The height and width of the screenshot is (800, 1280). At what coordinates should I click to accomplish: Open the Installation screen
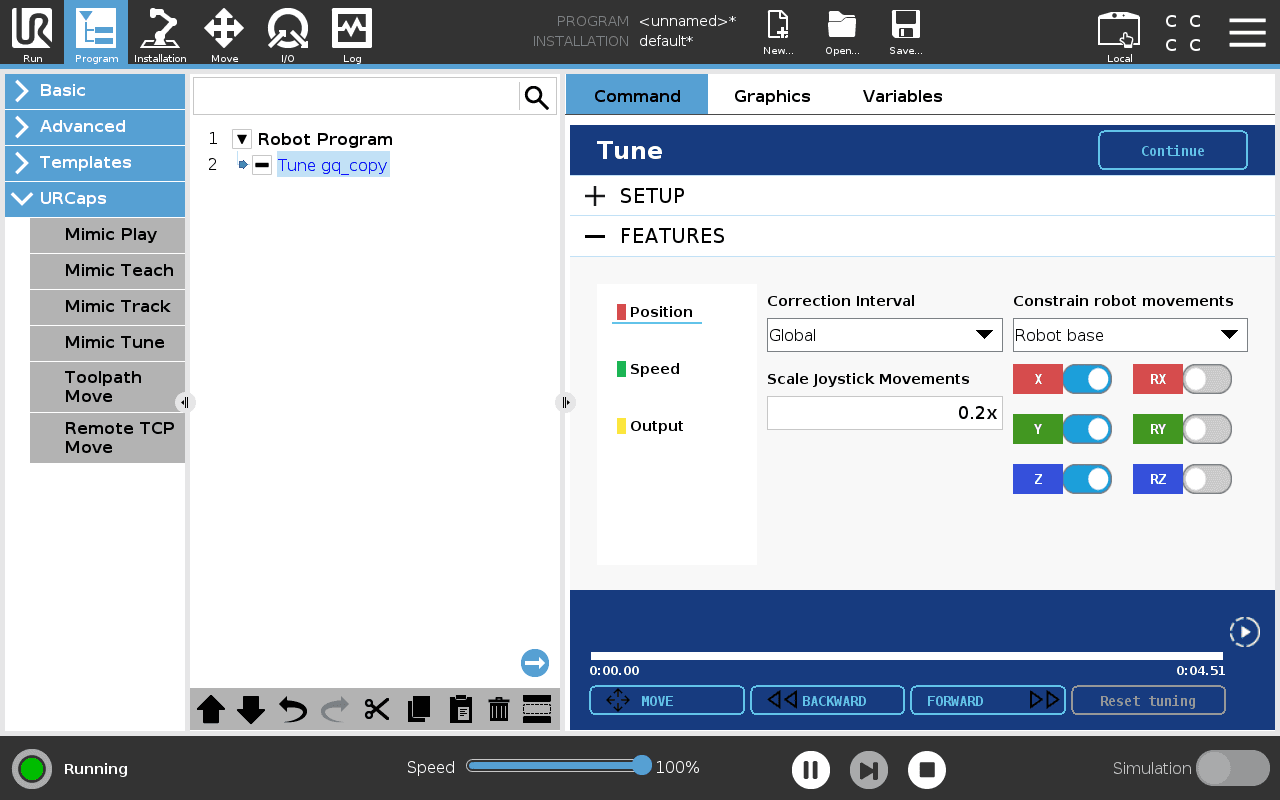[x=160, y=33]
